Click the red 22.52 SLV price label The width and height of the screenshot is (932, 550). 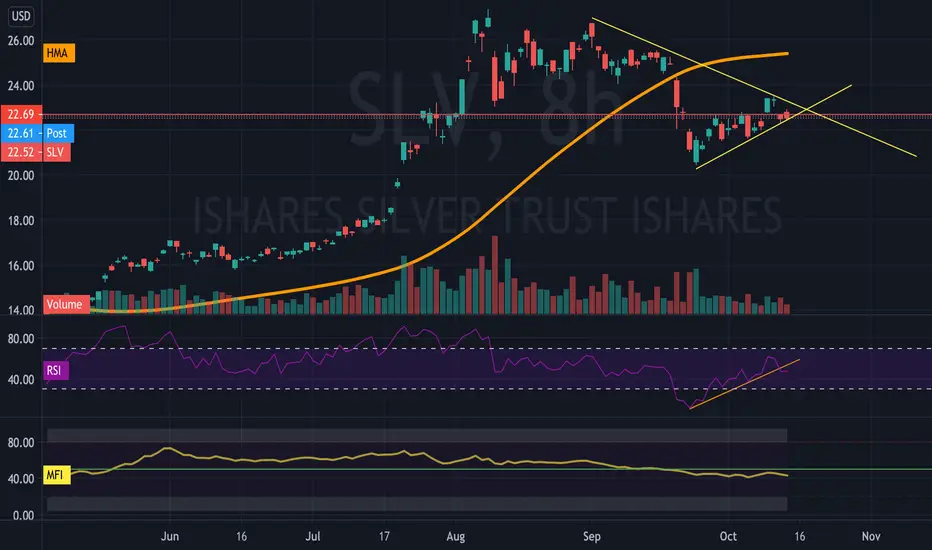coord(36,152)
